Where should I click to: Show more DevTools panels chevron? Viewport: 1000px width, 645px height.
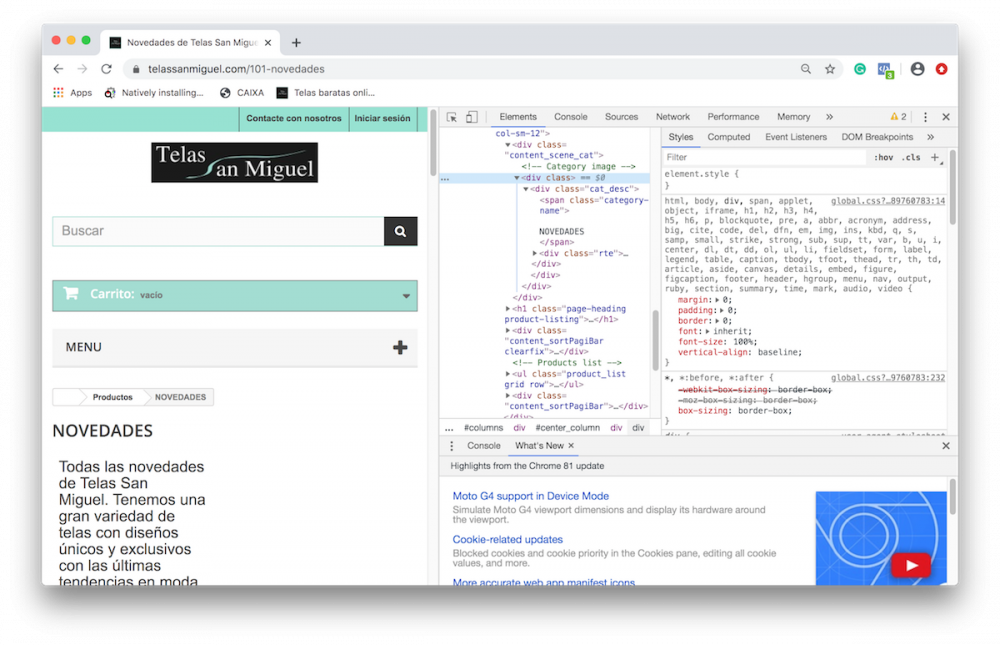(x=829, y=117)
